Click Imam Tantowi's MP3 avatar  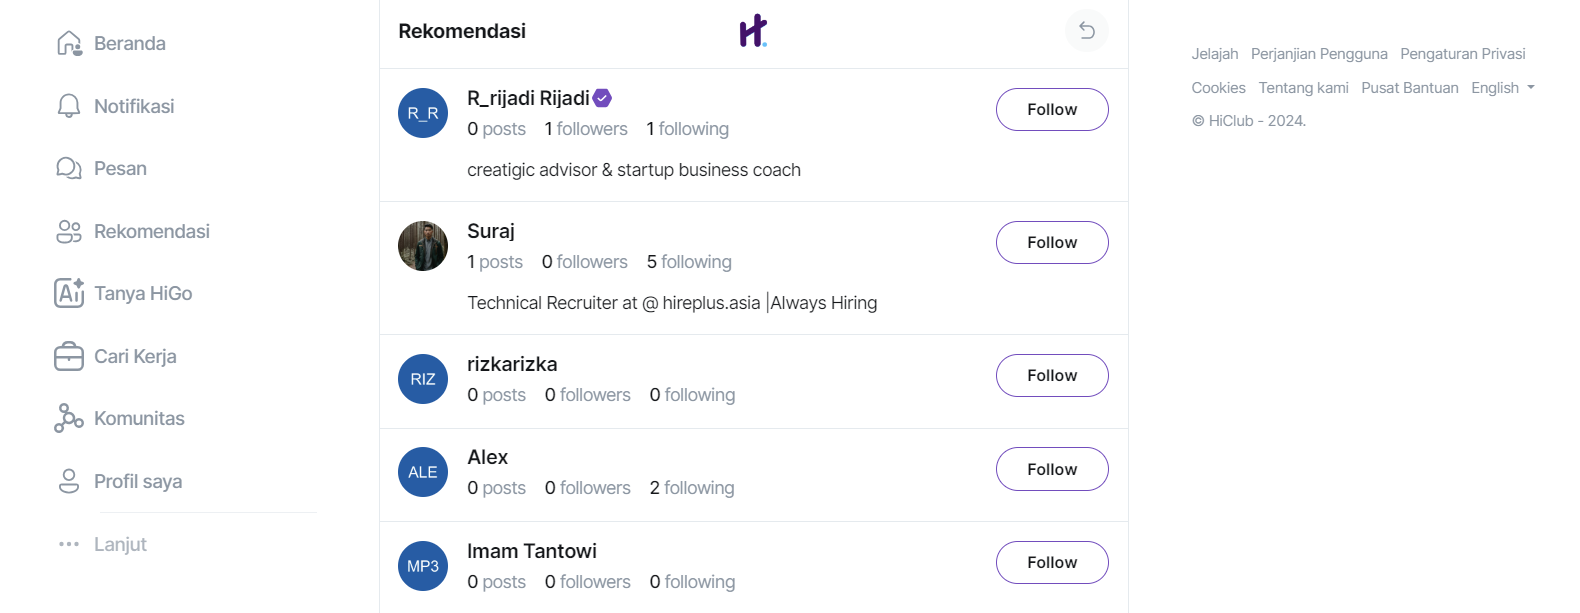423,566
